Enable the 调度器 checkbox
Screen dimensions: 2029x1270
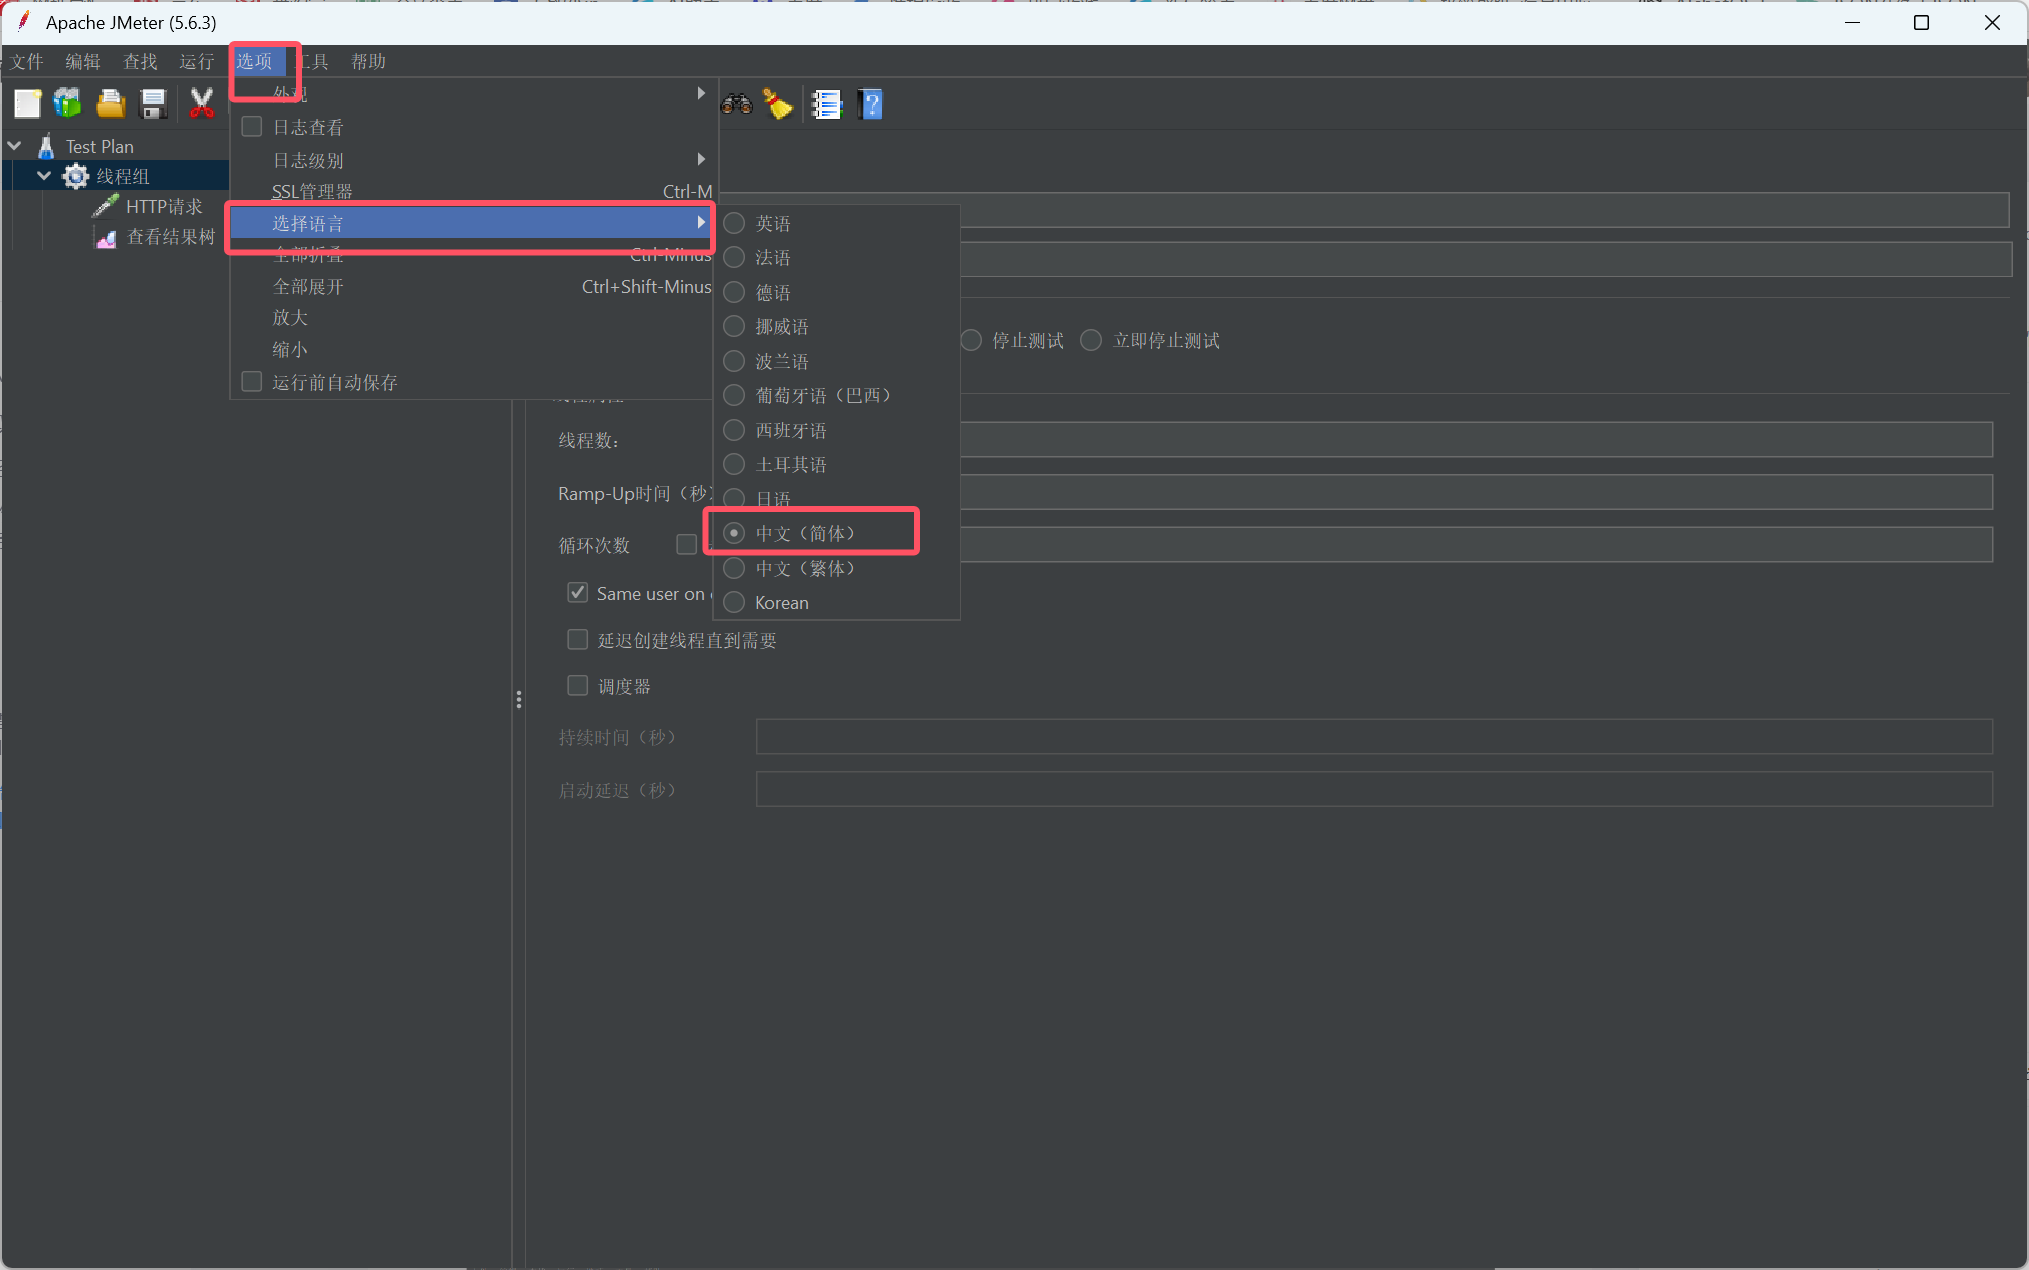click(578, 686)
